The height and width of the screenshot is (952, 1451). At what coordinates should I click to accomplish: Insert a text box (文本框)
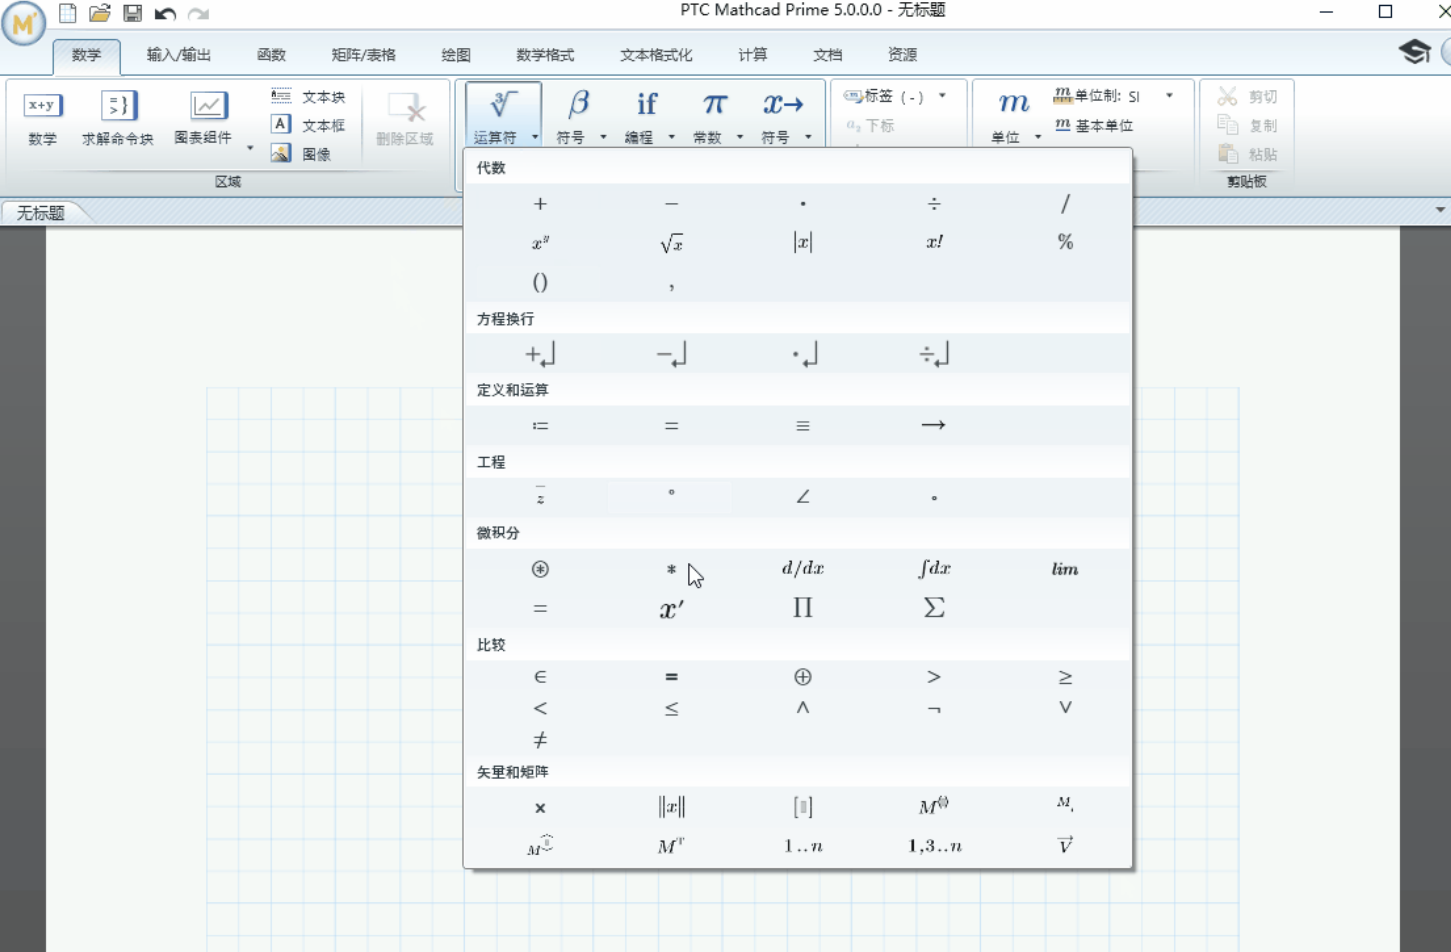308,125
